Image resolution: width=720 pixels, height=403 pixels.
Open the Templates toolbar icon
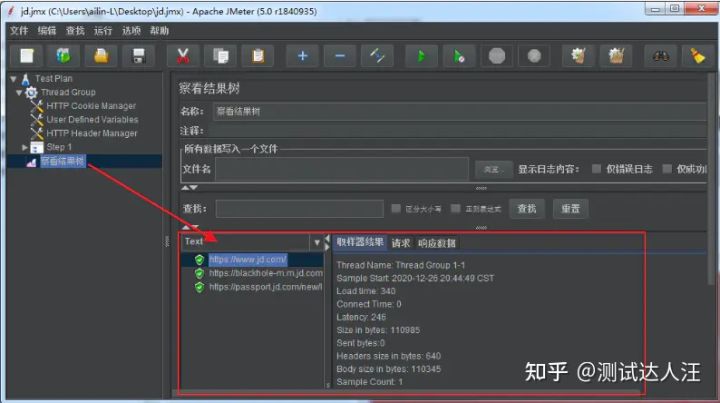coord(64,56)
